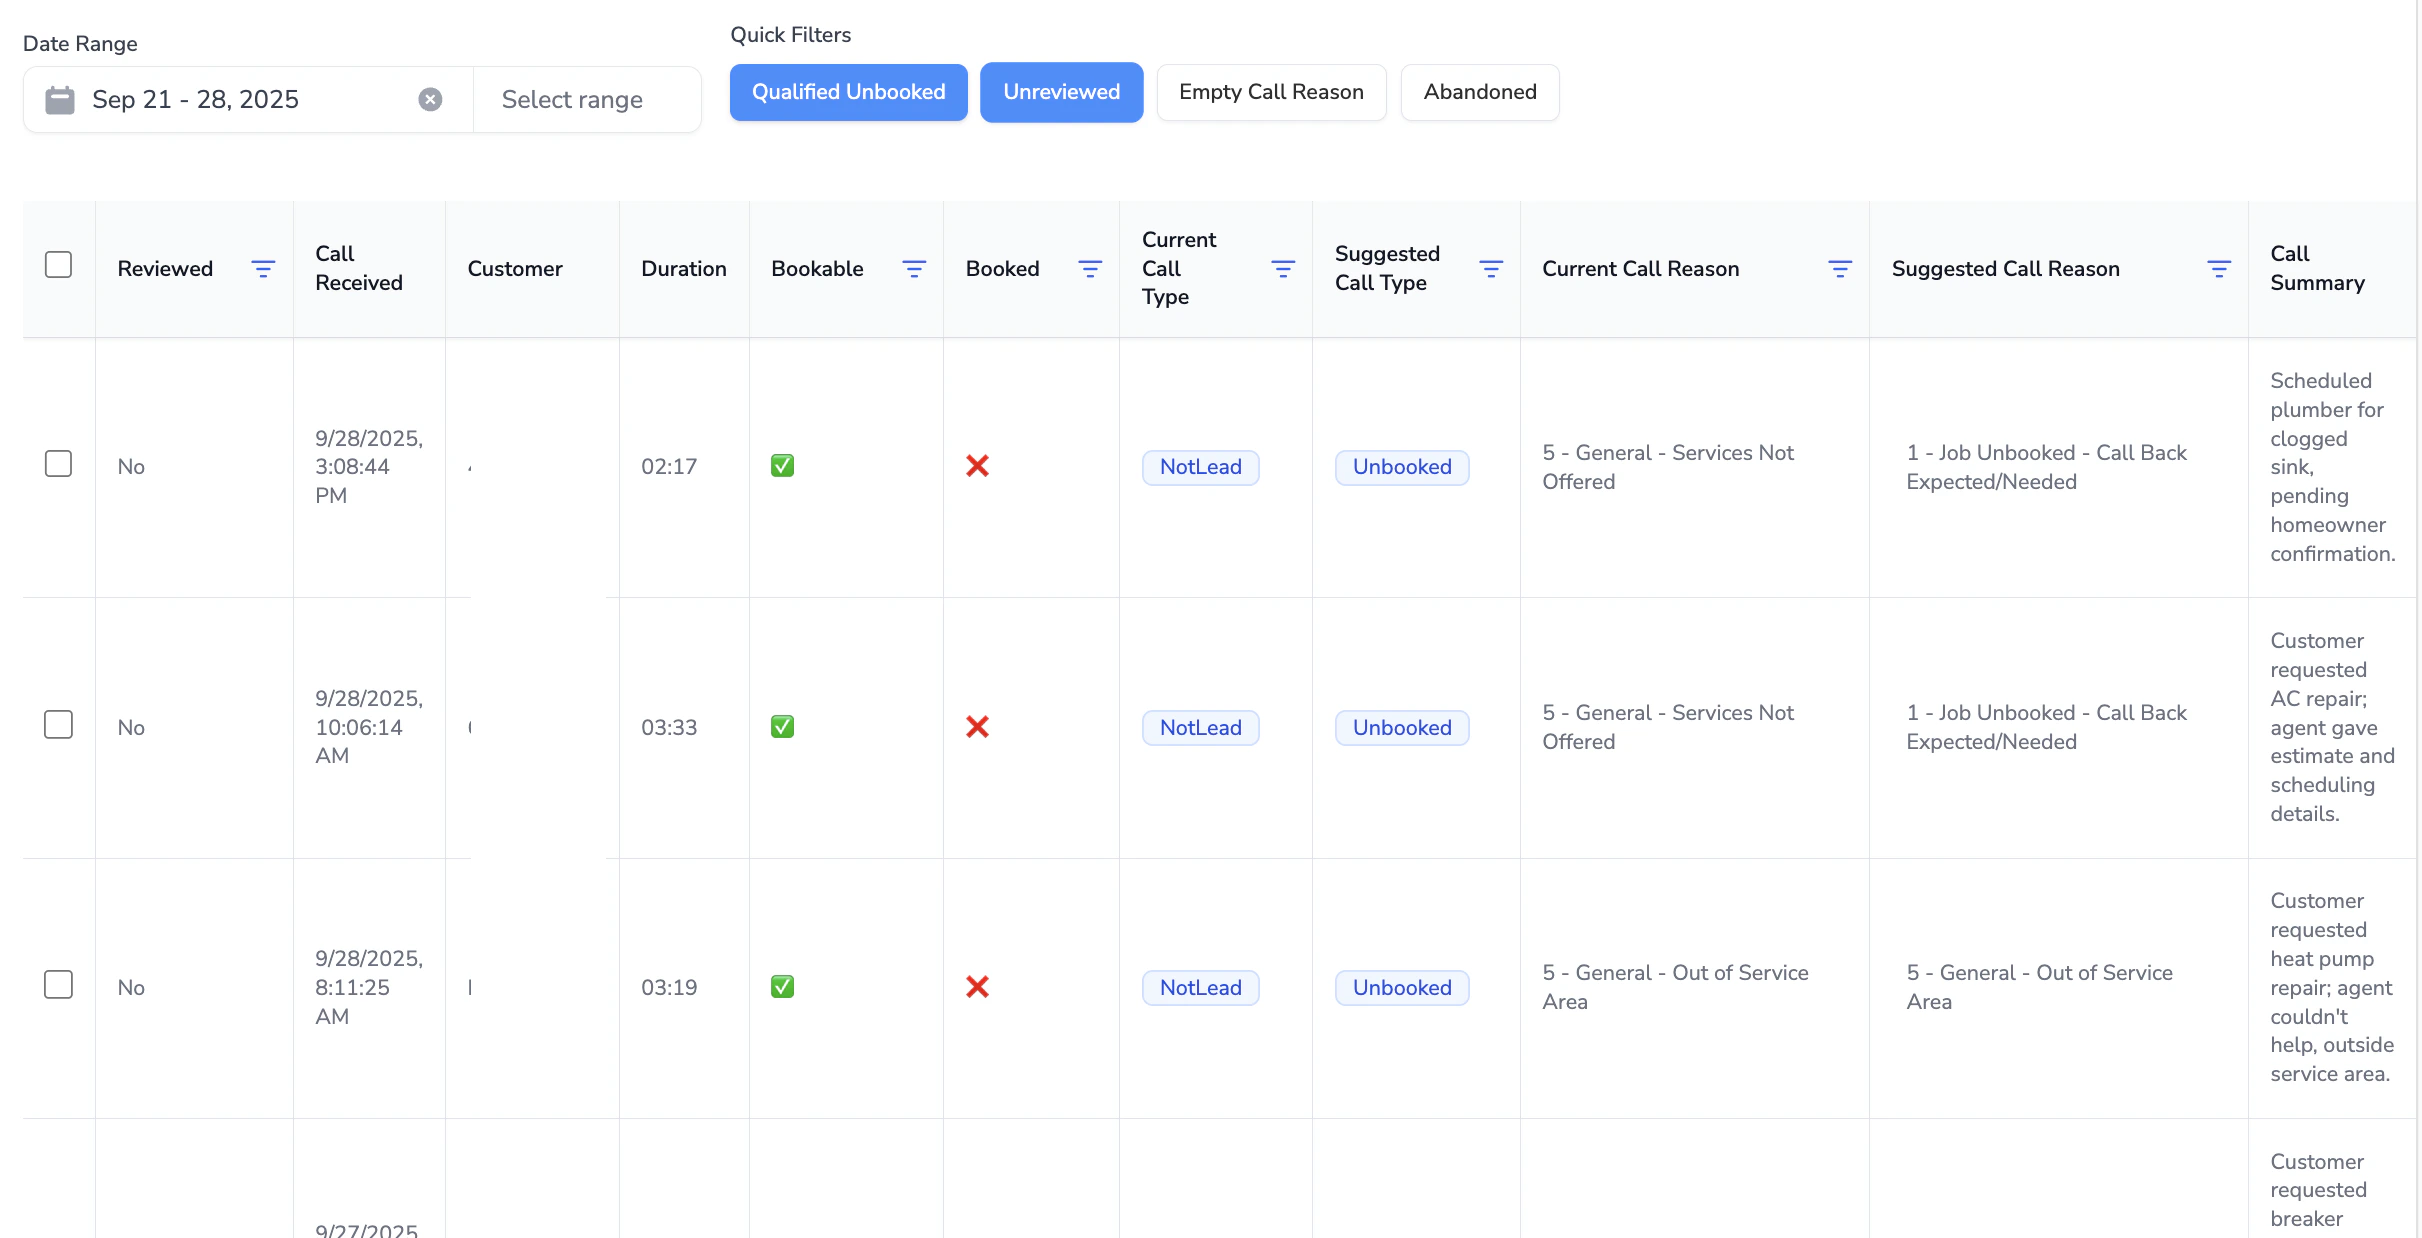Open the Bookable column filter icon
Screen dimensions: 2422x1238
point(913,269)
